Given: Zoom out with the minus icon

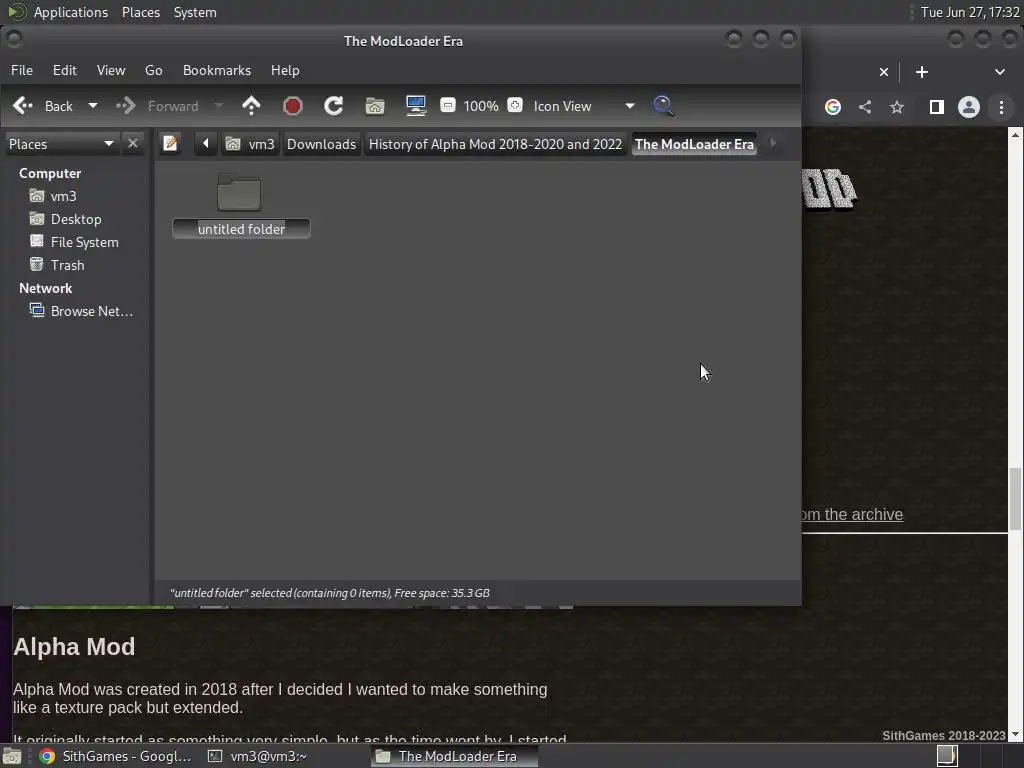Looking at the screenshot, I should (448, 105).
